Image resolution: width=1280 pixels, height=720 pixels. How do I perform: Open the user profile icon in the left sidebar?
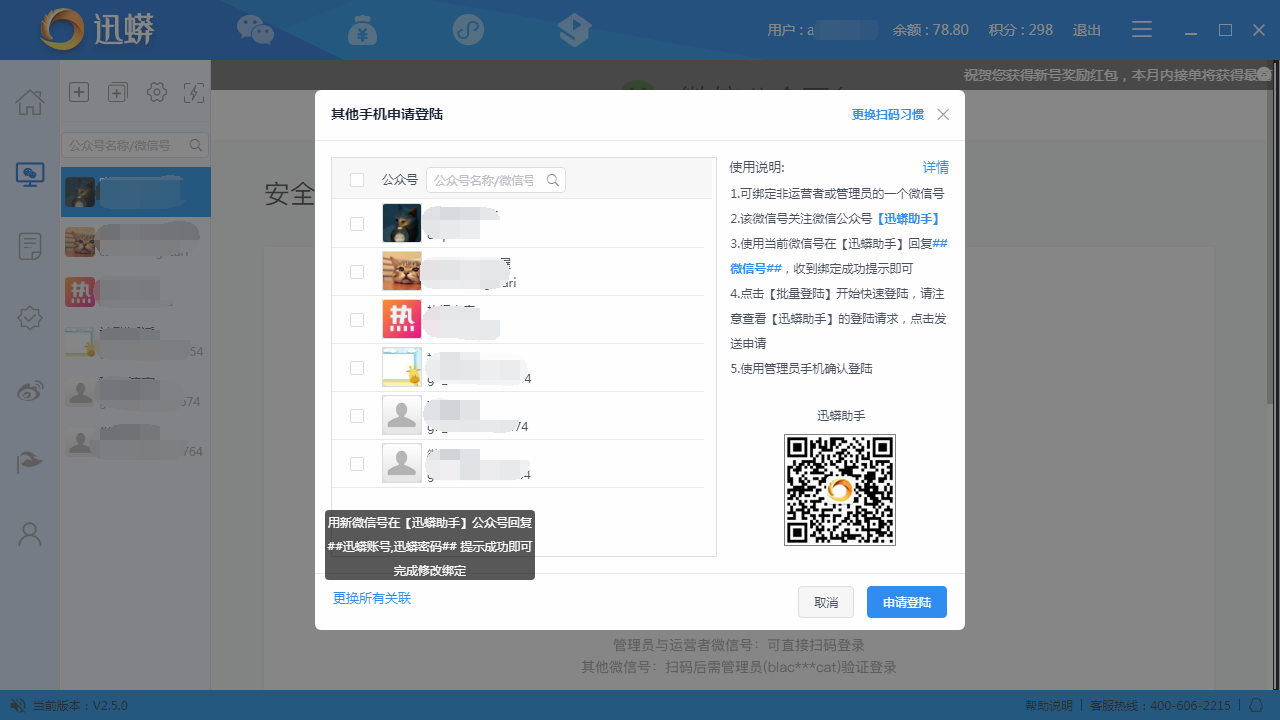point(30,534)
